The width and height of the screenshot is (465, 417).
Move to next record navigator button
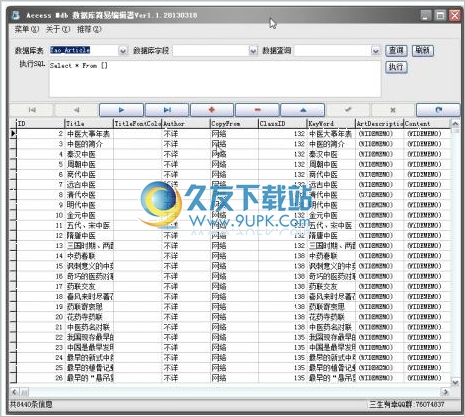coord(121,110)
